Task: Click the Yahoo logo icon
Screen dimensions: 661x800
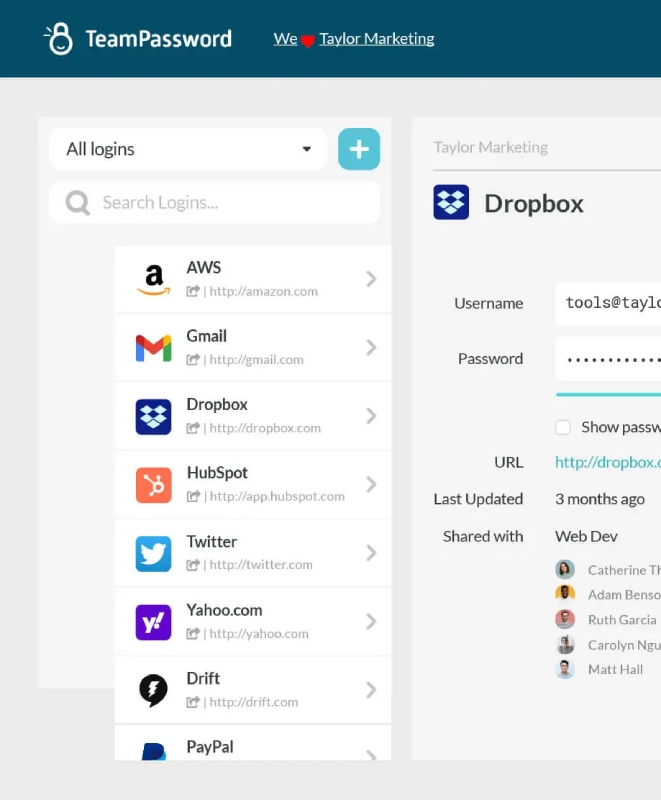Action: 154,622
